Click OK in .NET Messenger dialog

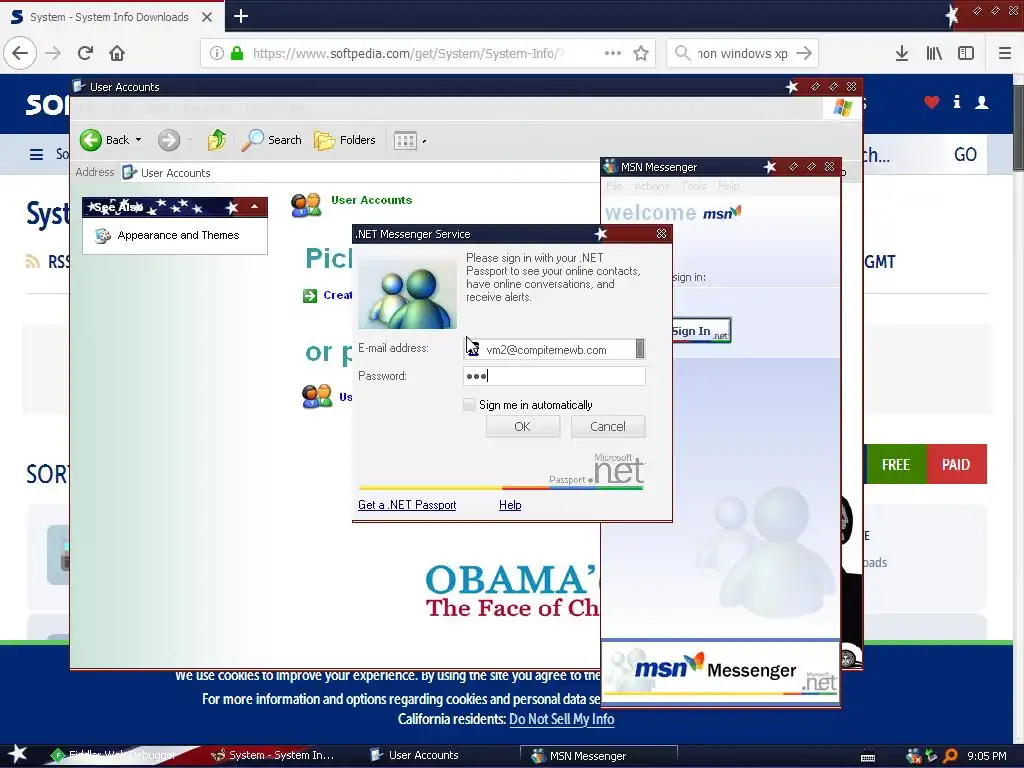(x=522, y=426)
